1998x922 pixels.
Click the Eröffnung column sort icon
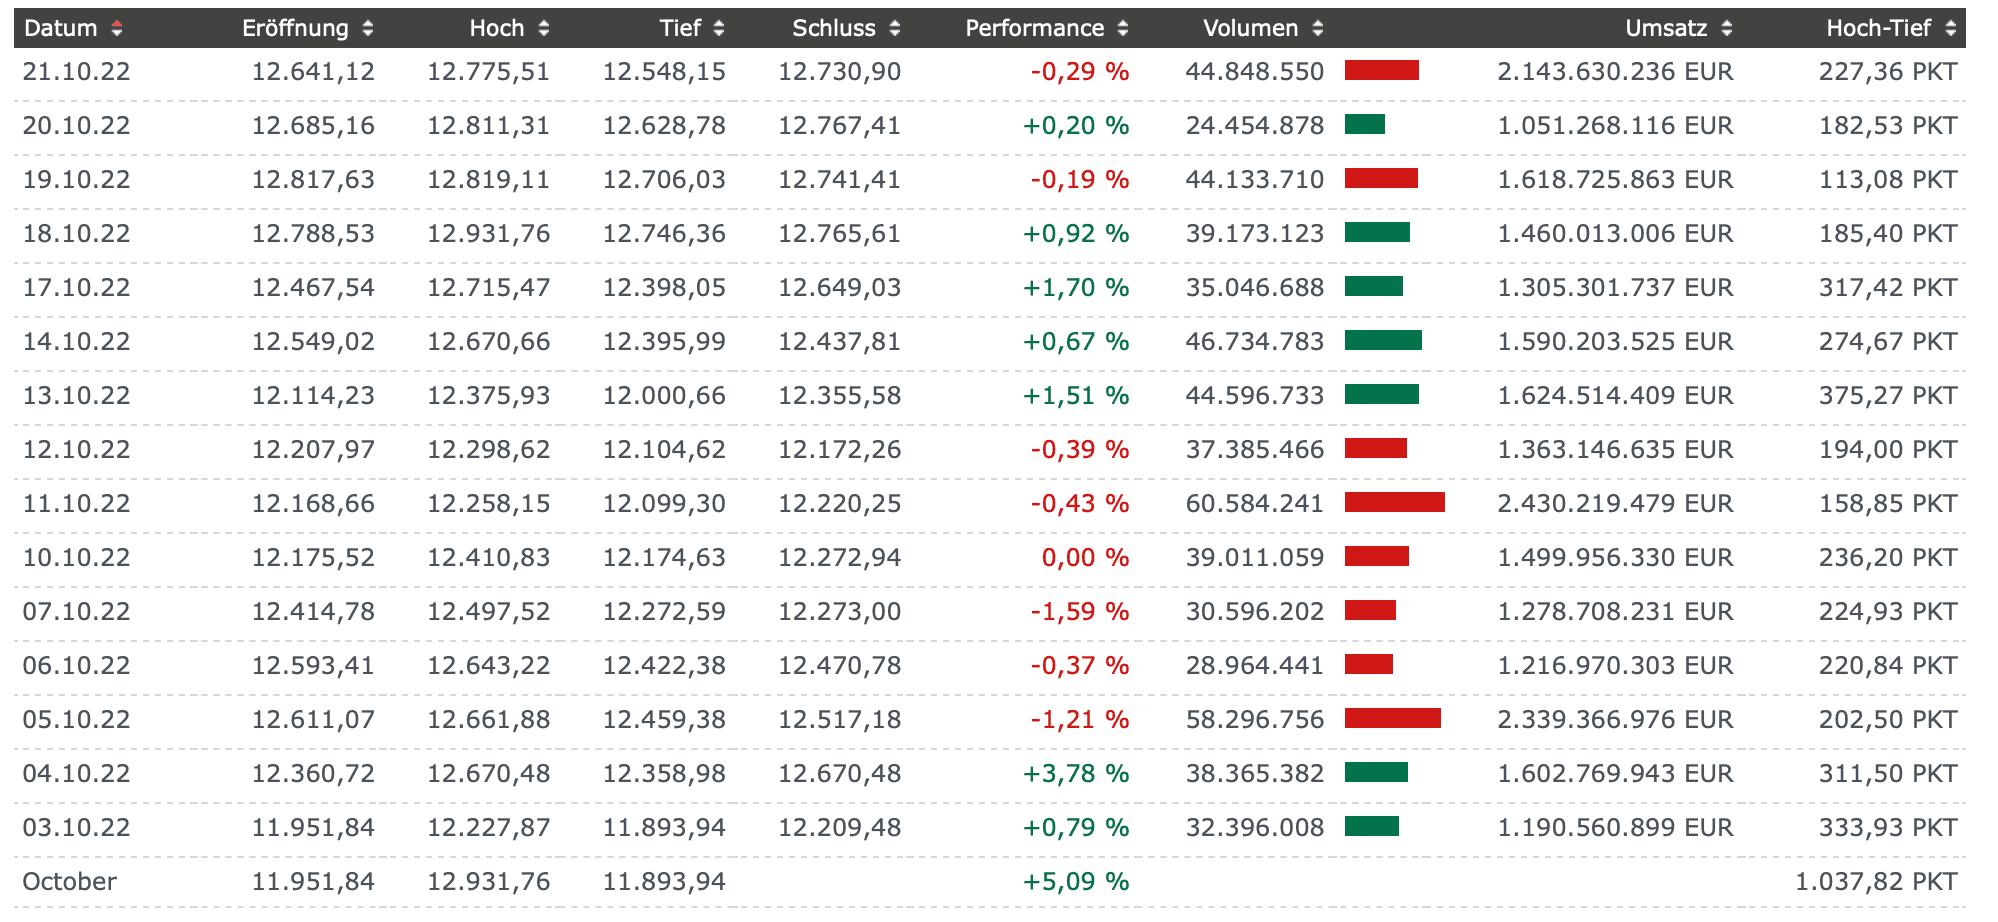click(368, 29)
